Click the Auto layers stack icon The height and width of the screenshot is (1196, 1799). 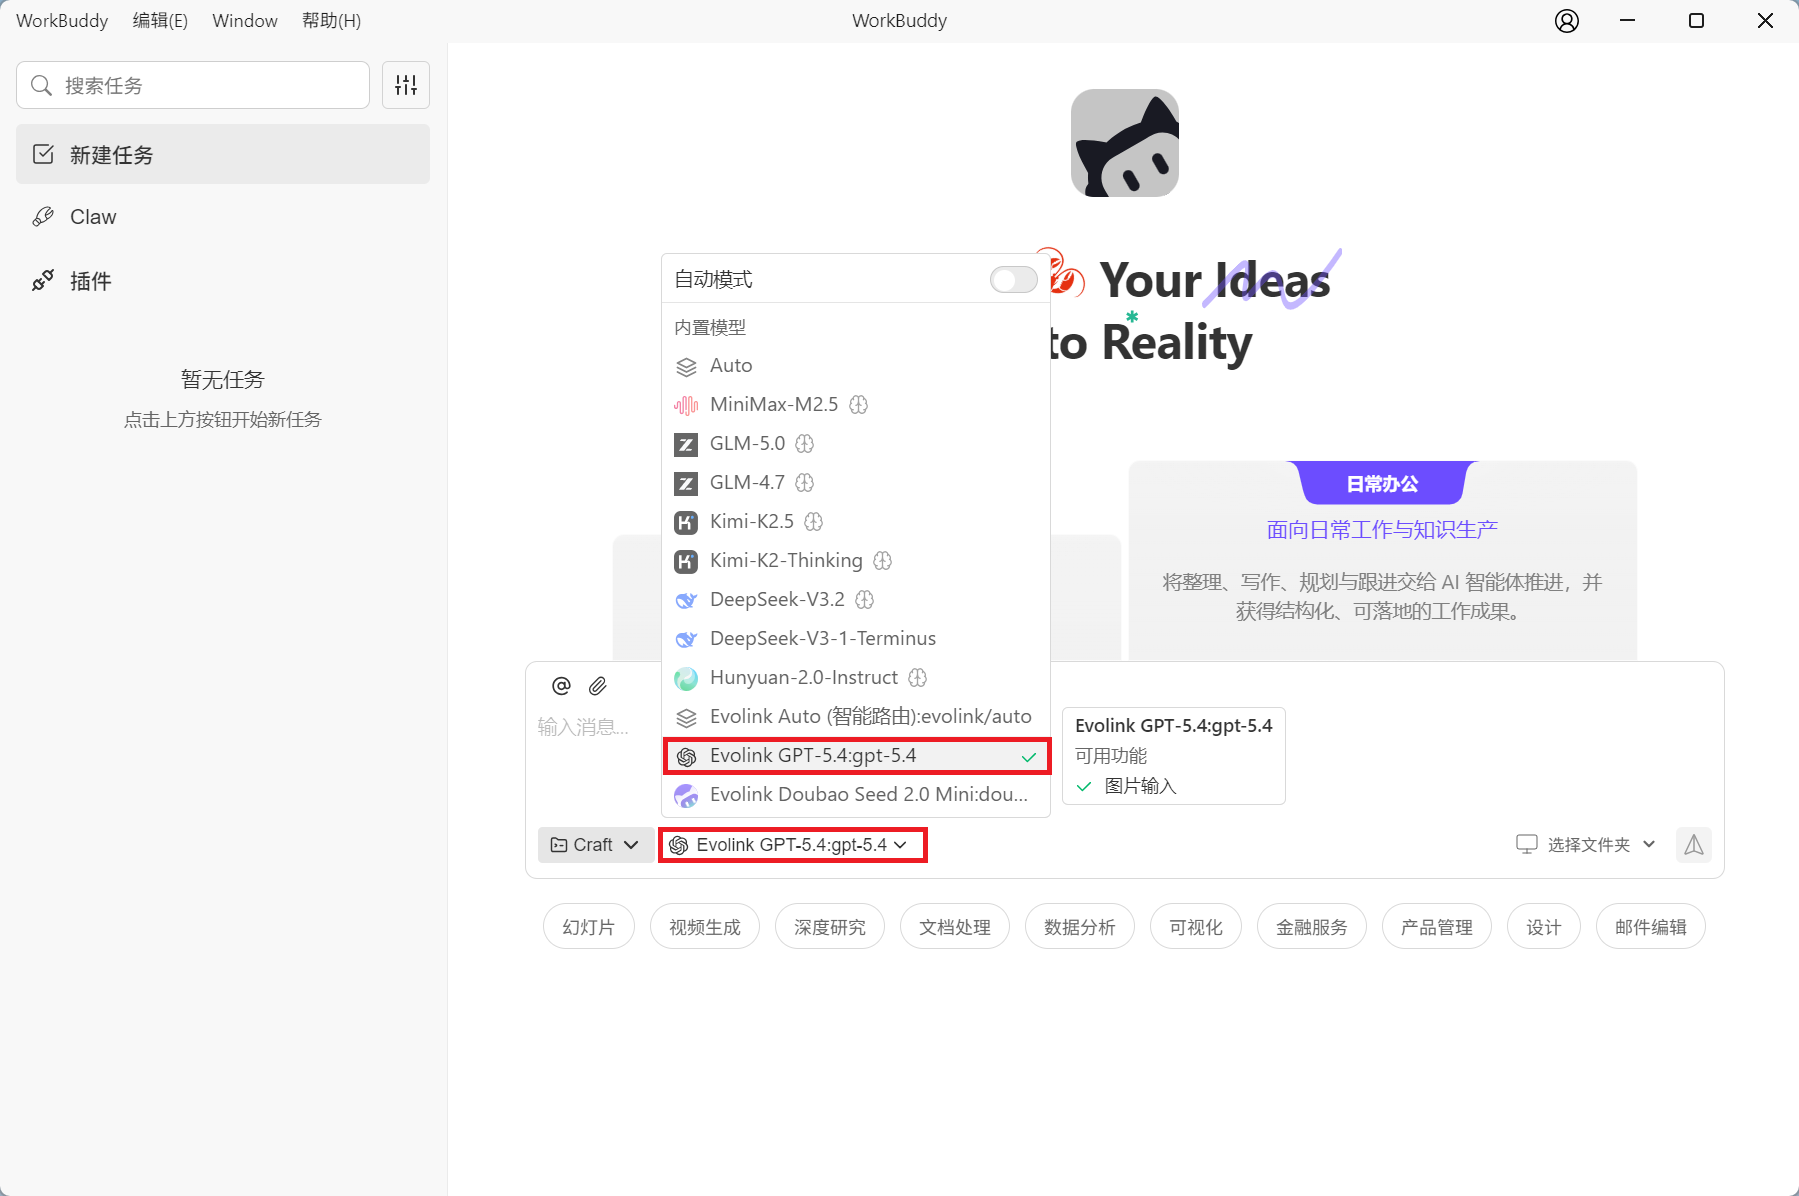pos(686,366)
